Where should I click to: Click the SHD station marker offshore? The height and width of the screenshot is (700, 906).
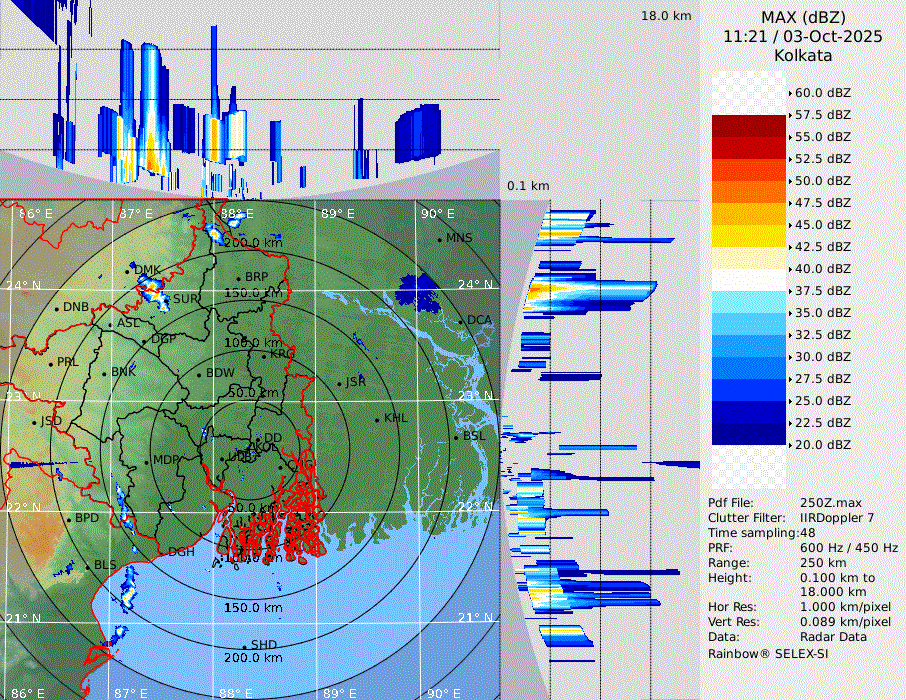[244, 645]
